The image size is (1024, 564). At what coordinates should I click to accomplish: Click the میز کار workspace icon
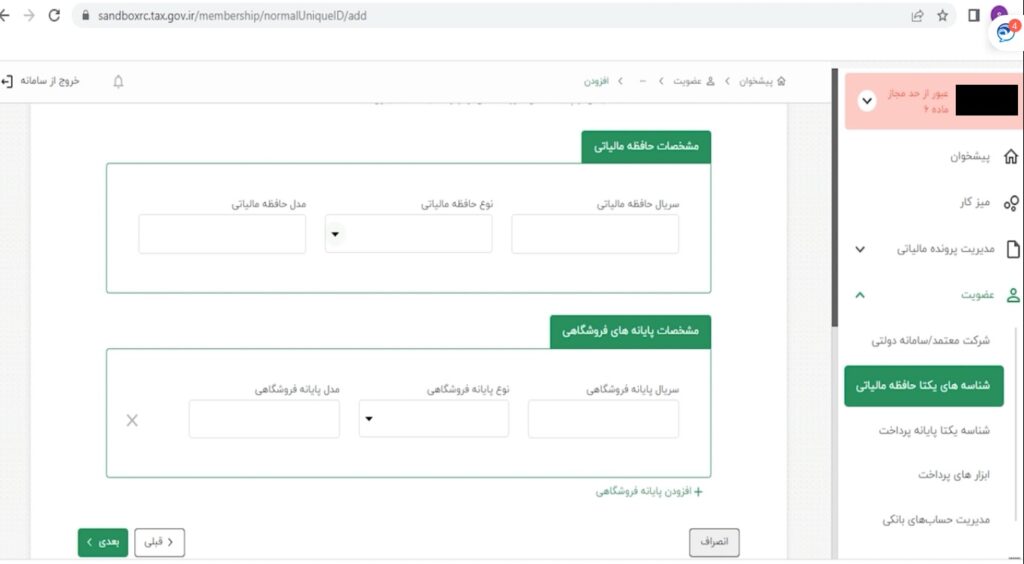pos(1011,203)
